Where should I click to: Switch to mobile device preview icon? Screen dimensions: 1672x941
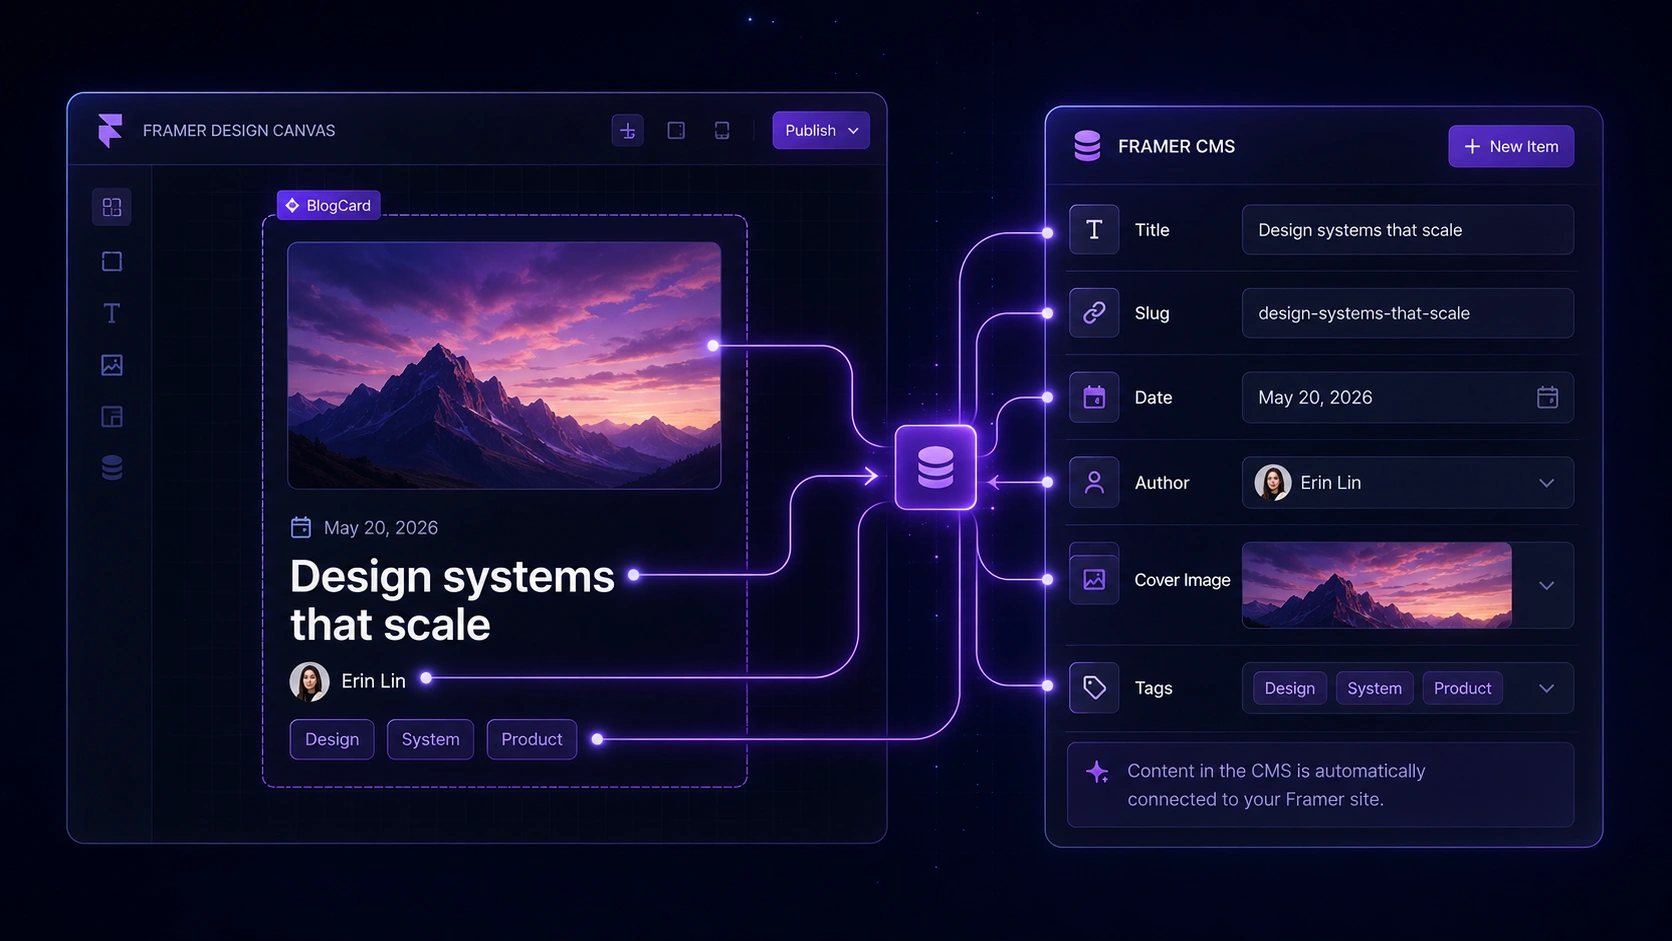722,130
